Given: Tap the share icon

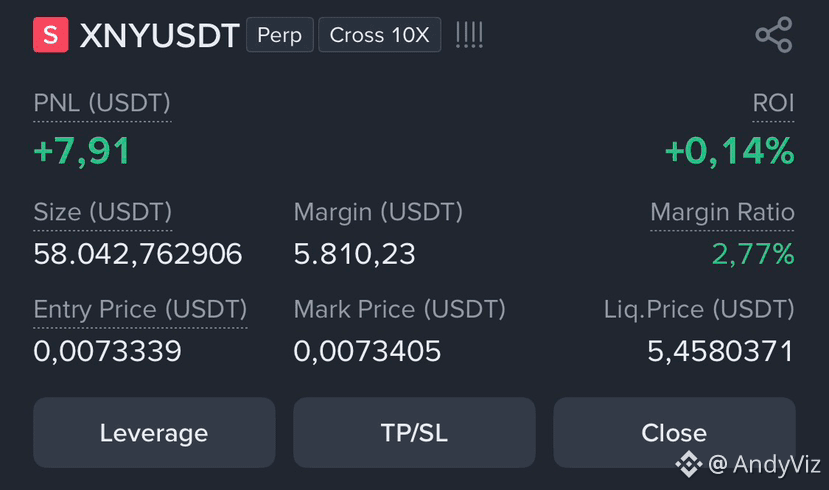Looking at the screenshot, I should pos(774,35).
